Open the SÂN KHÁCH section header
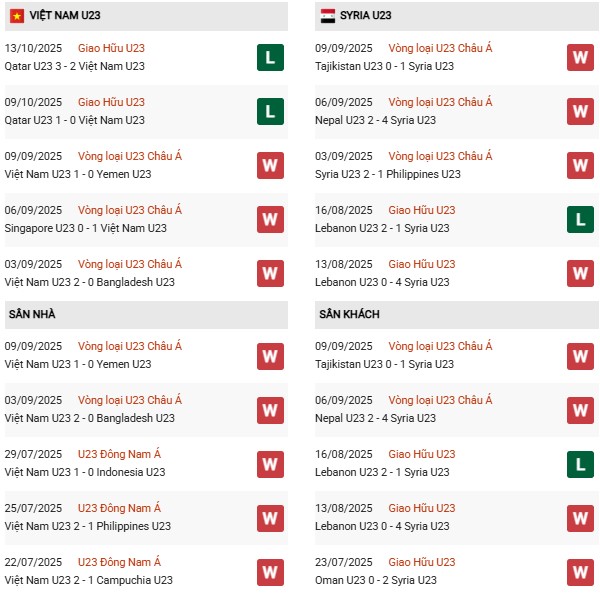Screen dimensions: 600x593 point(350,314)
